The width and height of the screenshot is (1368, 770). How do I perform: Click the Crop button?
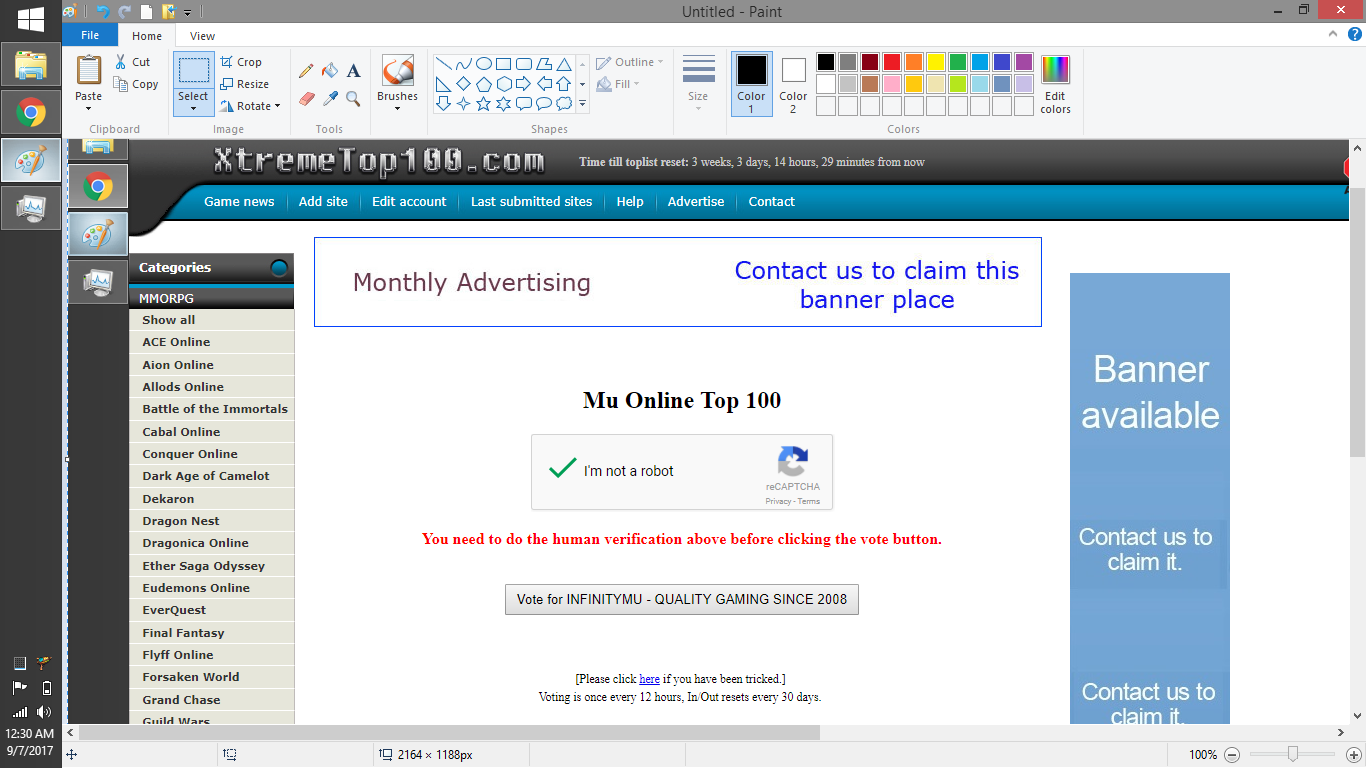[x=241, y=62]
